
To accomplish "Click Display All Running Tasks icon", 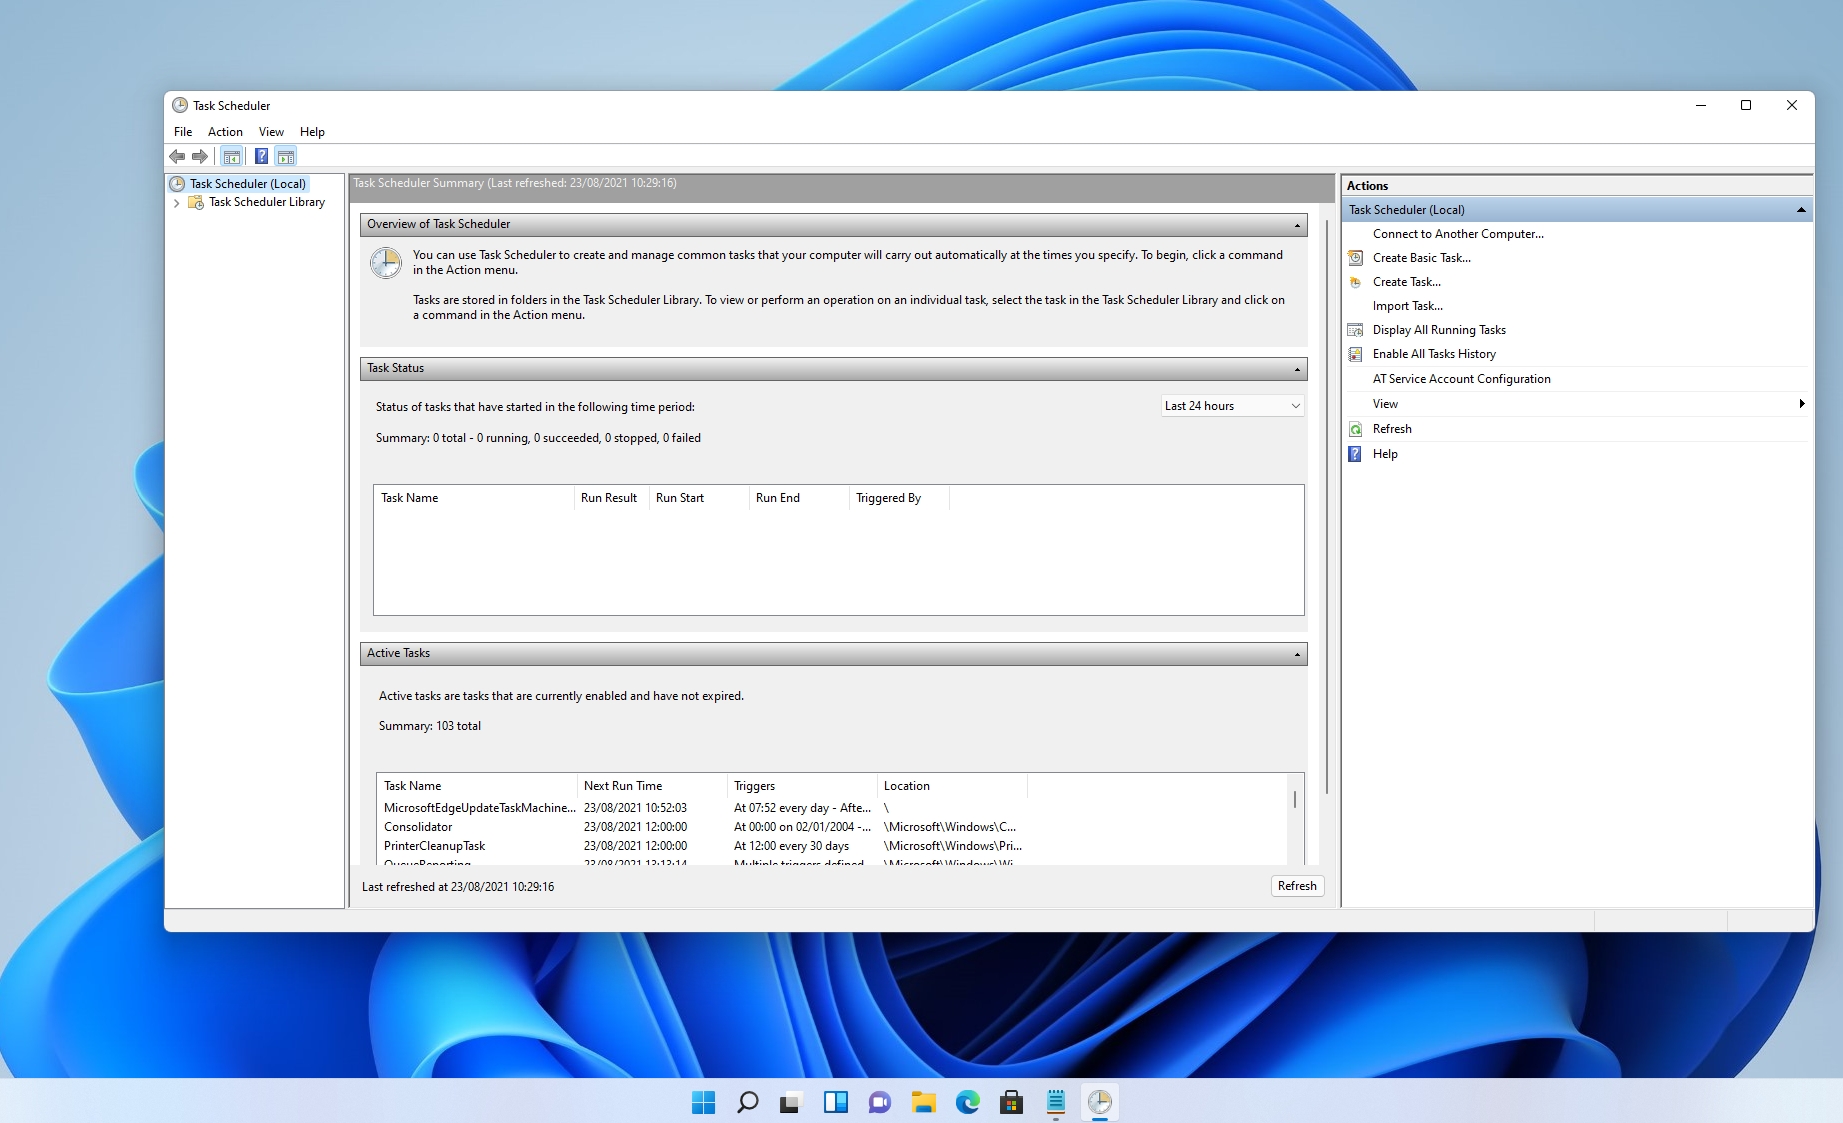I will pos(1355,330).
